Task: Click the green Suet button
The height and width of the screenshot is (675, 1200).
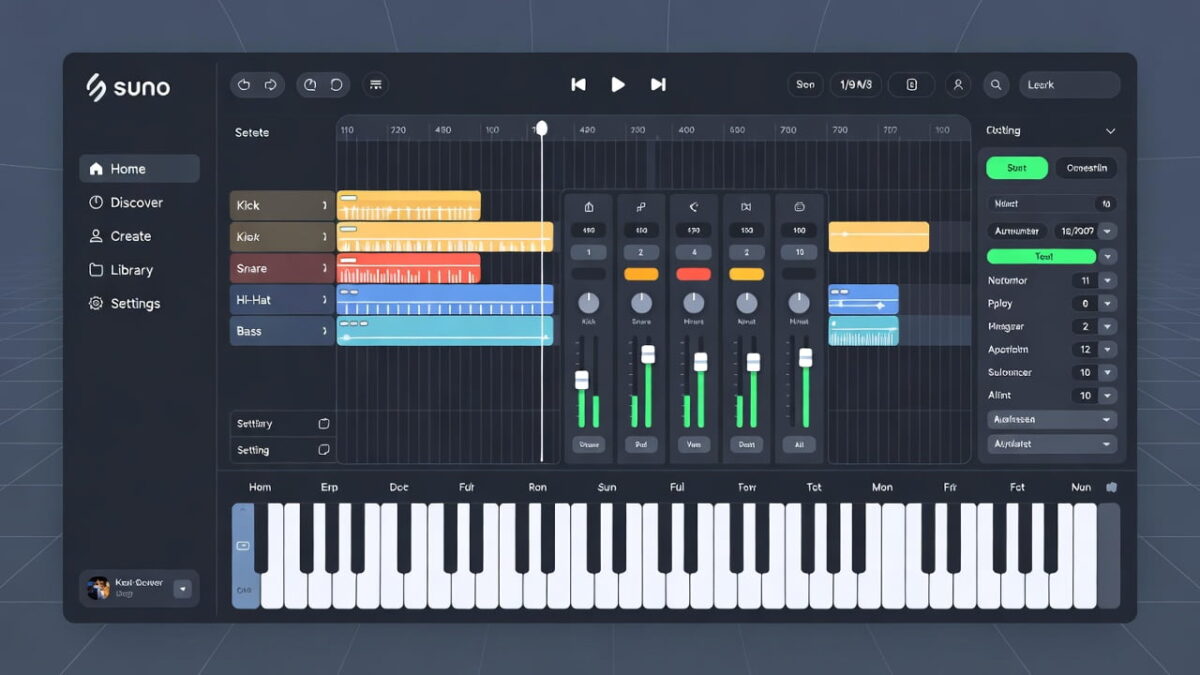Action: (1016, 168)
